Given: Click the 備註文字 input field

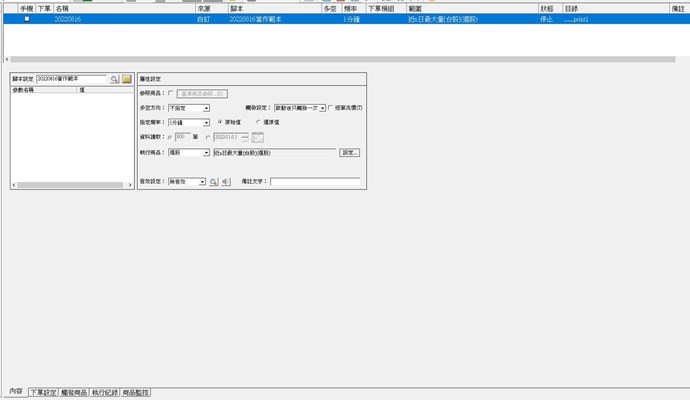Looking at the screenshot, I should tap(314, 182).
